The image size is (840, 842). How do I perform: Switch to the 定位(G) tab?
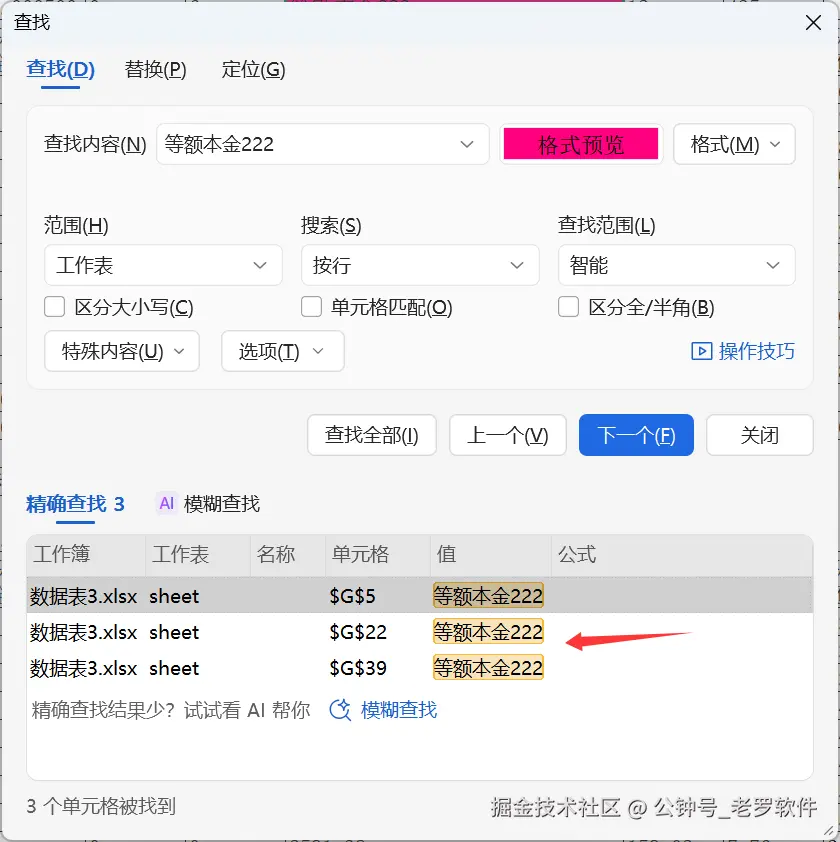(253, 69)
